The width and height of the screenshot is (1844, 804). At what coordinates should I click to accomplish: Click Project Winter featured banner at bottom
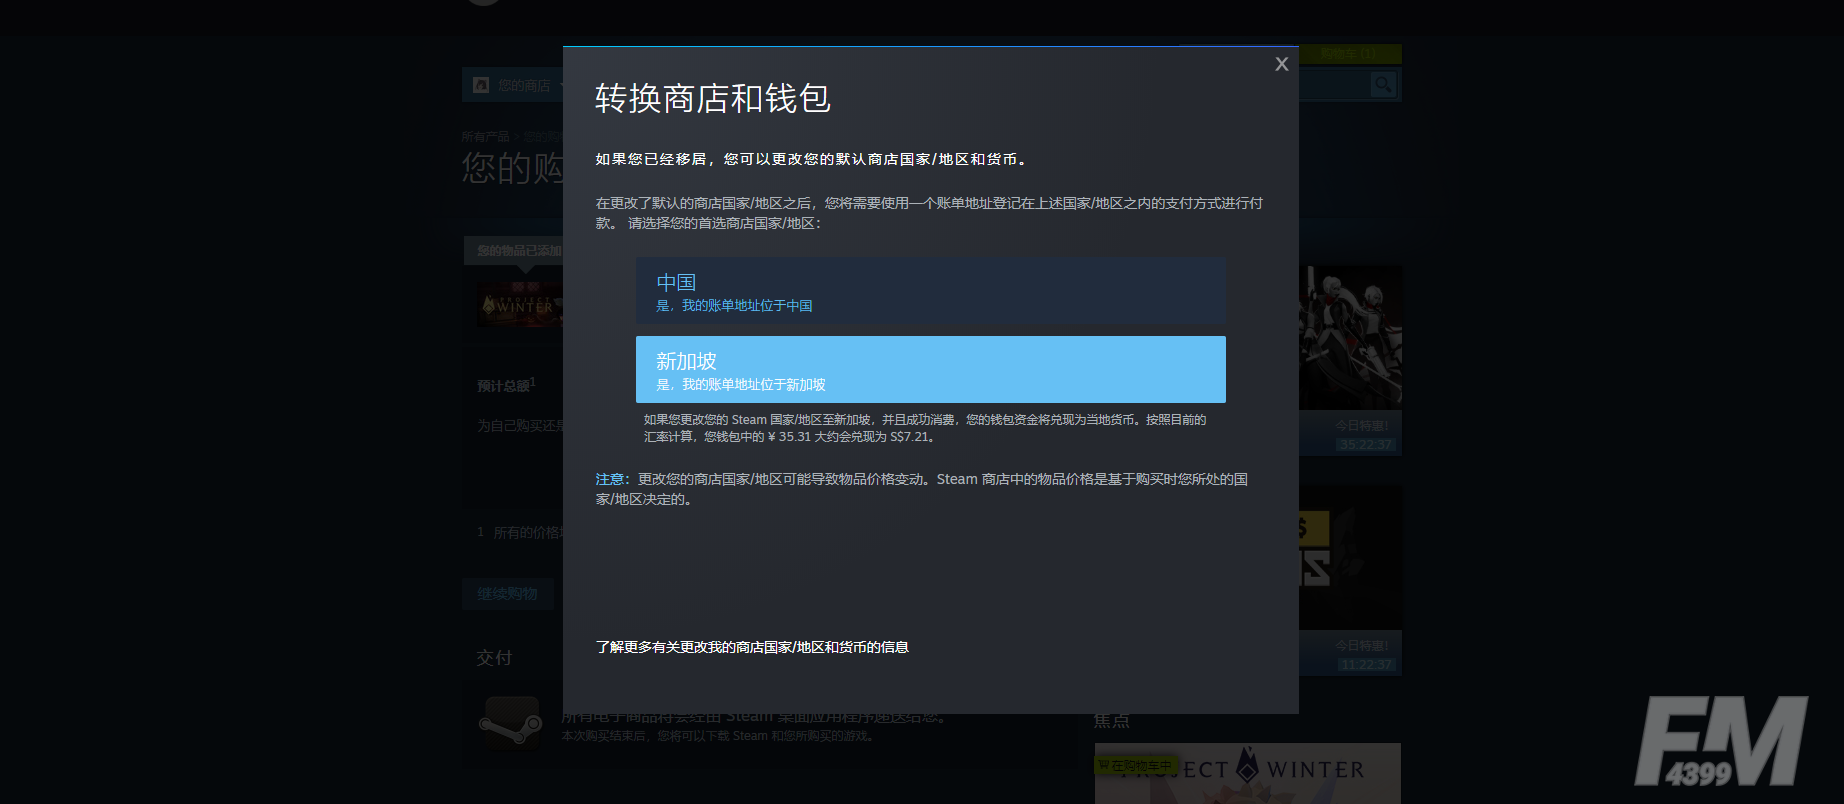point(1247,773)
